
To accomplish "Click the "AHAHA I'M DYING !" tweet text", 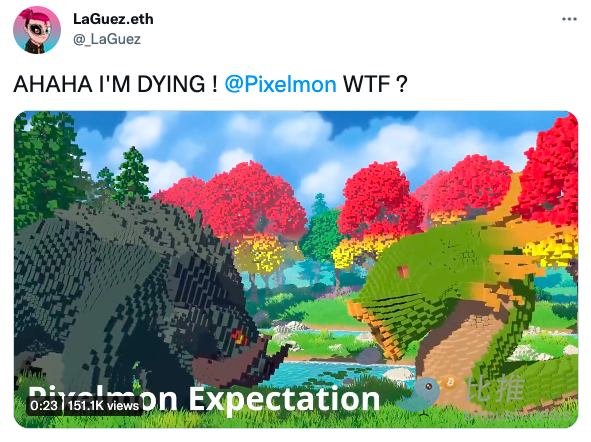I will point(115,84).
